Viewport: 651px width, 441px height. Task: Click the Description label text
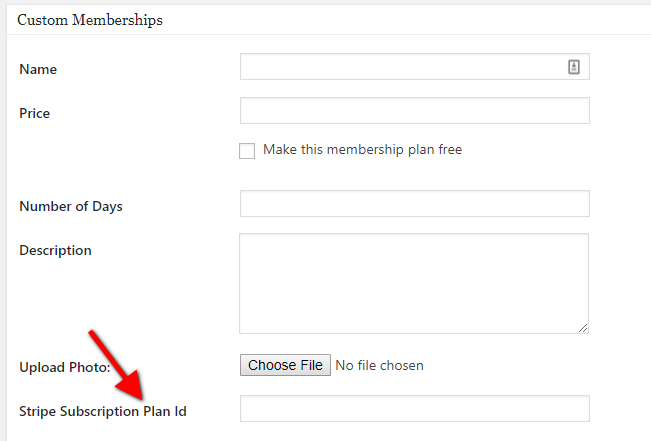point(55,251)
